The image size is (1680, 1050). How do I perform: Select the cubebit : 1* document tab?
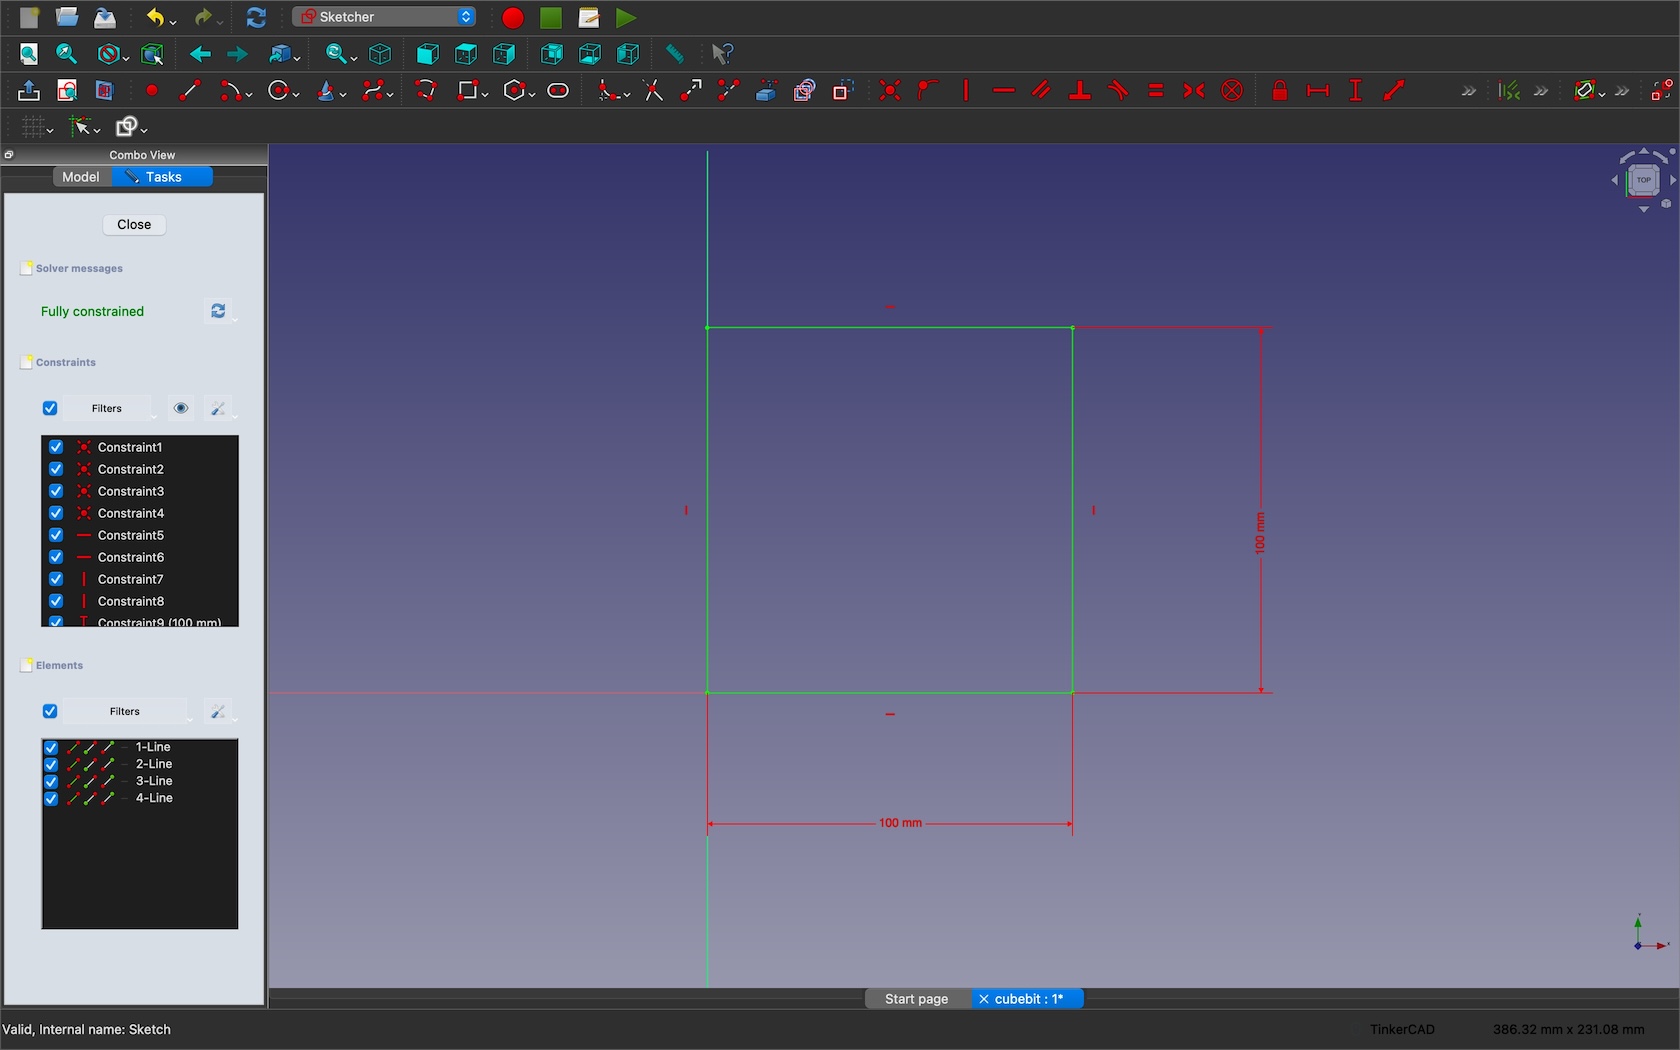[x=1028, y=999]
